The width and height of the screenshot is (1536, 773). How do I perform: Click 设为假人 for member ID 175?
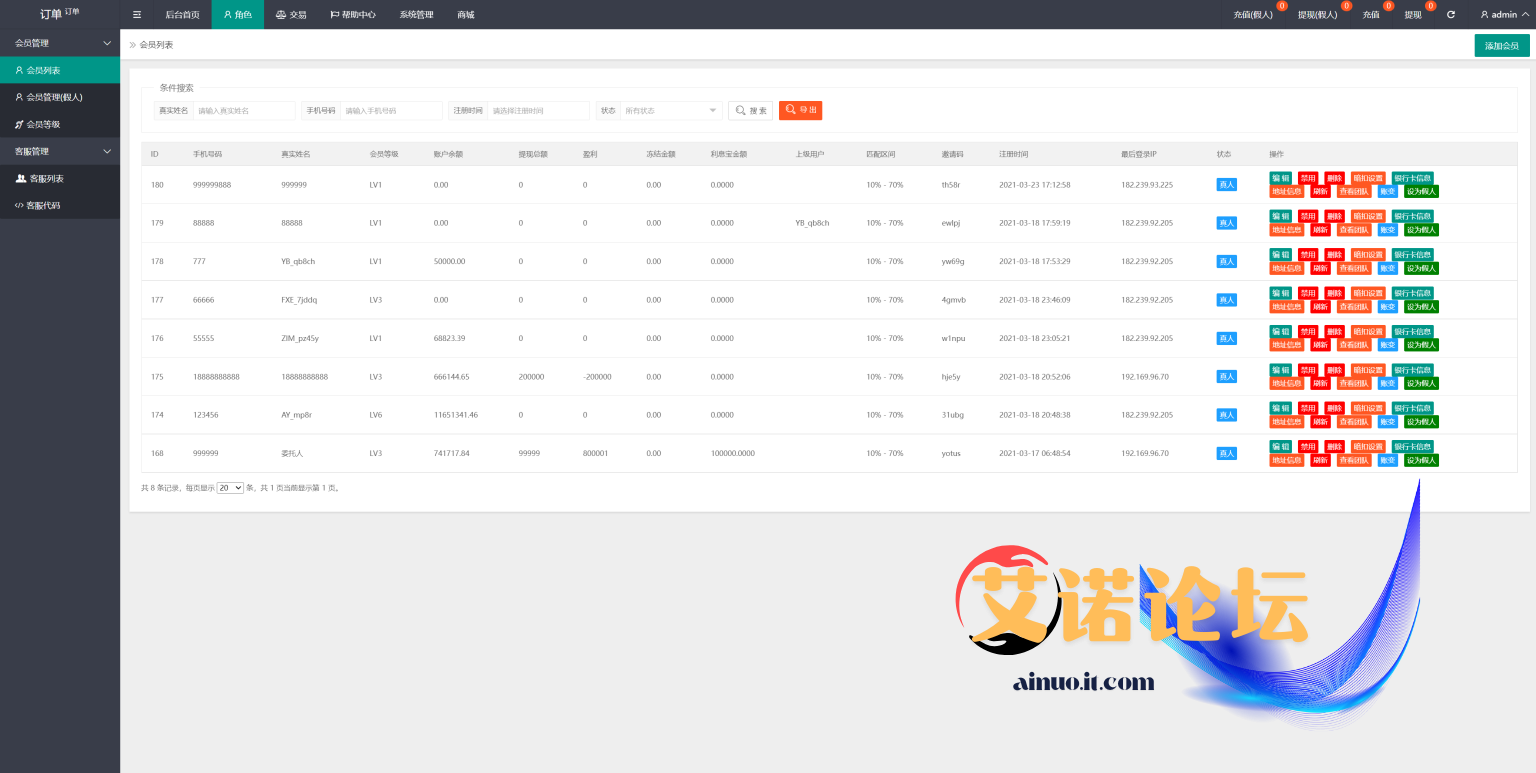[x=1421, y=383]
